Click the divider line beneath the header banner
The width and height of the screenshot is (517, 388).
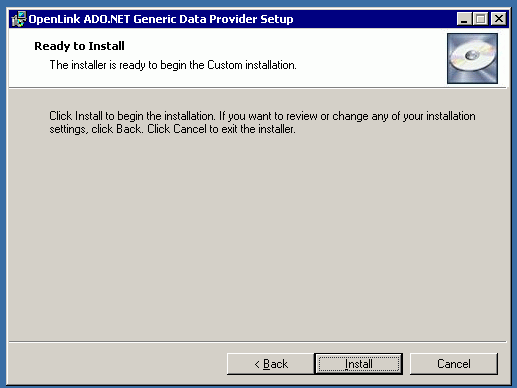(x=258, y=88)
